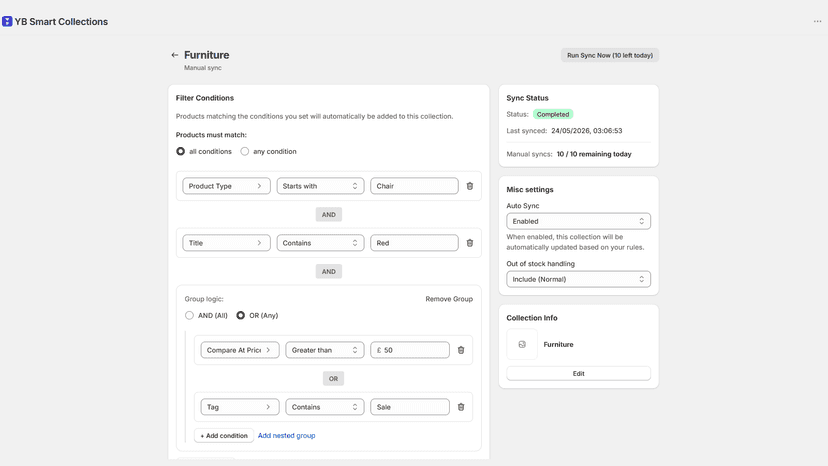
Task: Focus the Red value input
Action: 414,243
